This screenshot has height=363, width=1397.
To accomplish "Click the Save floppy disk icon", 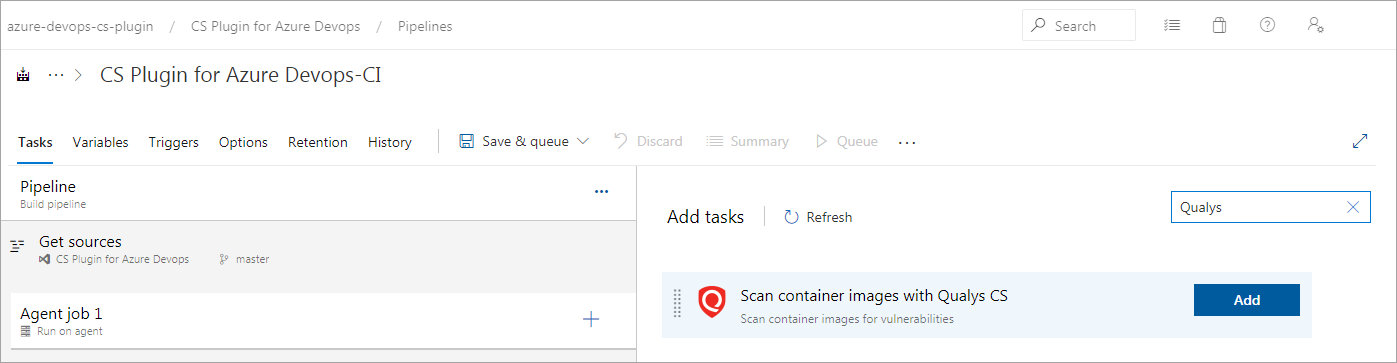I will 466,141.
